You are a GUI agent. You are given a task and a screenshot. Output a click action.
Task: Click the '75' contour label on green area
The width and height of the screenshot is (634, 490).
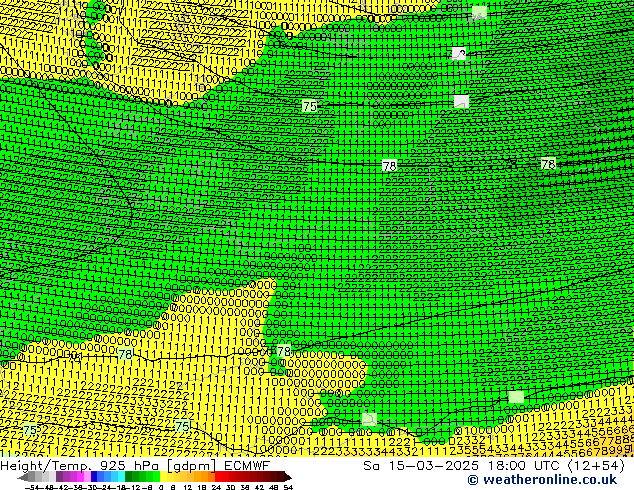(310, 106)
